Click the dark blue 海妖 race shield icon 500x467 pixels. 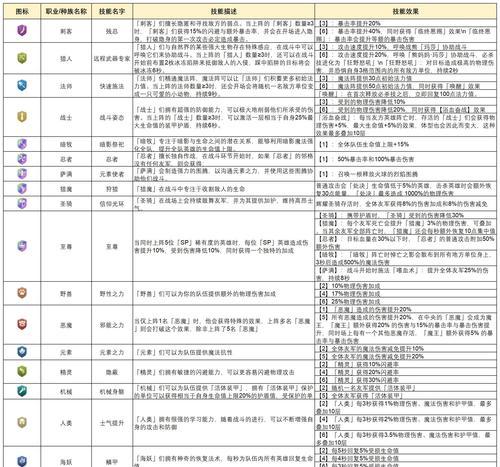pos(22,461)
